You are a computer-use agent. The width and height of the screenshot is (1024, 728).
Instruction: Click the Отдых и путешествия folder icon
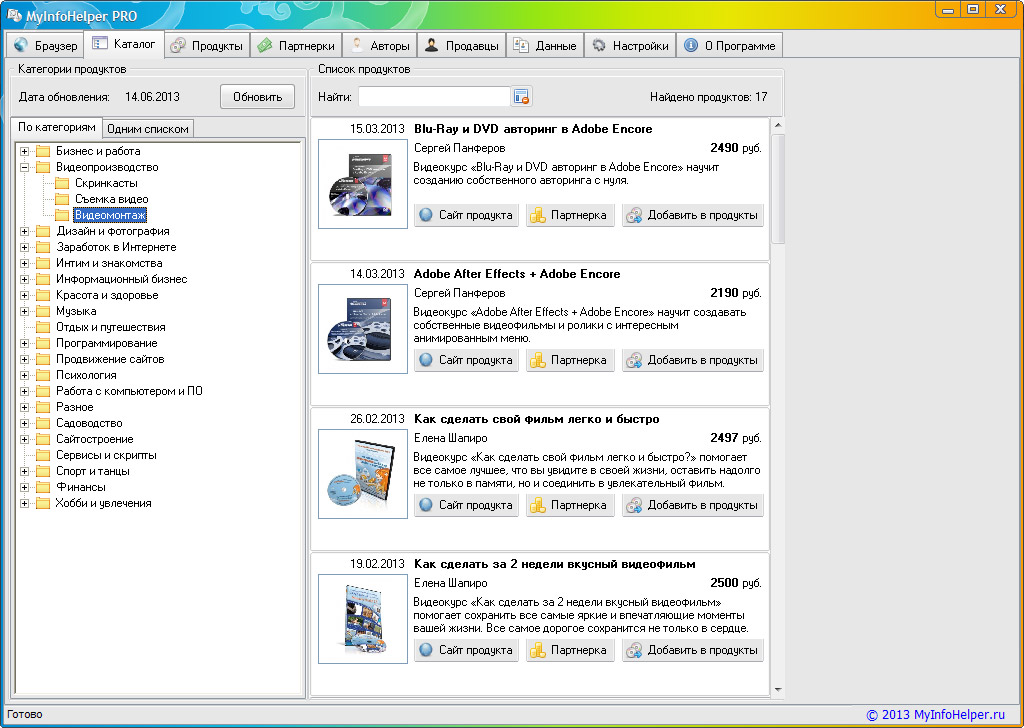[43, 327]
